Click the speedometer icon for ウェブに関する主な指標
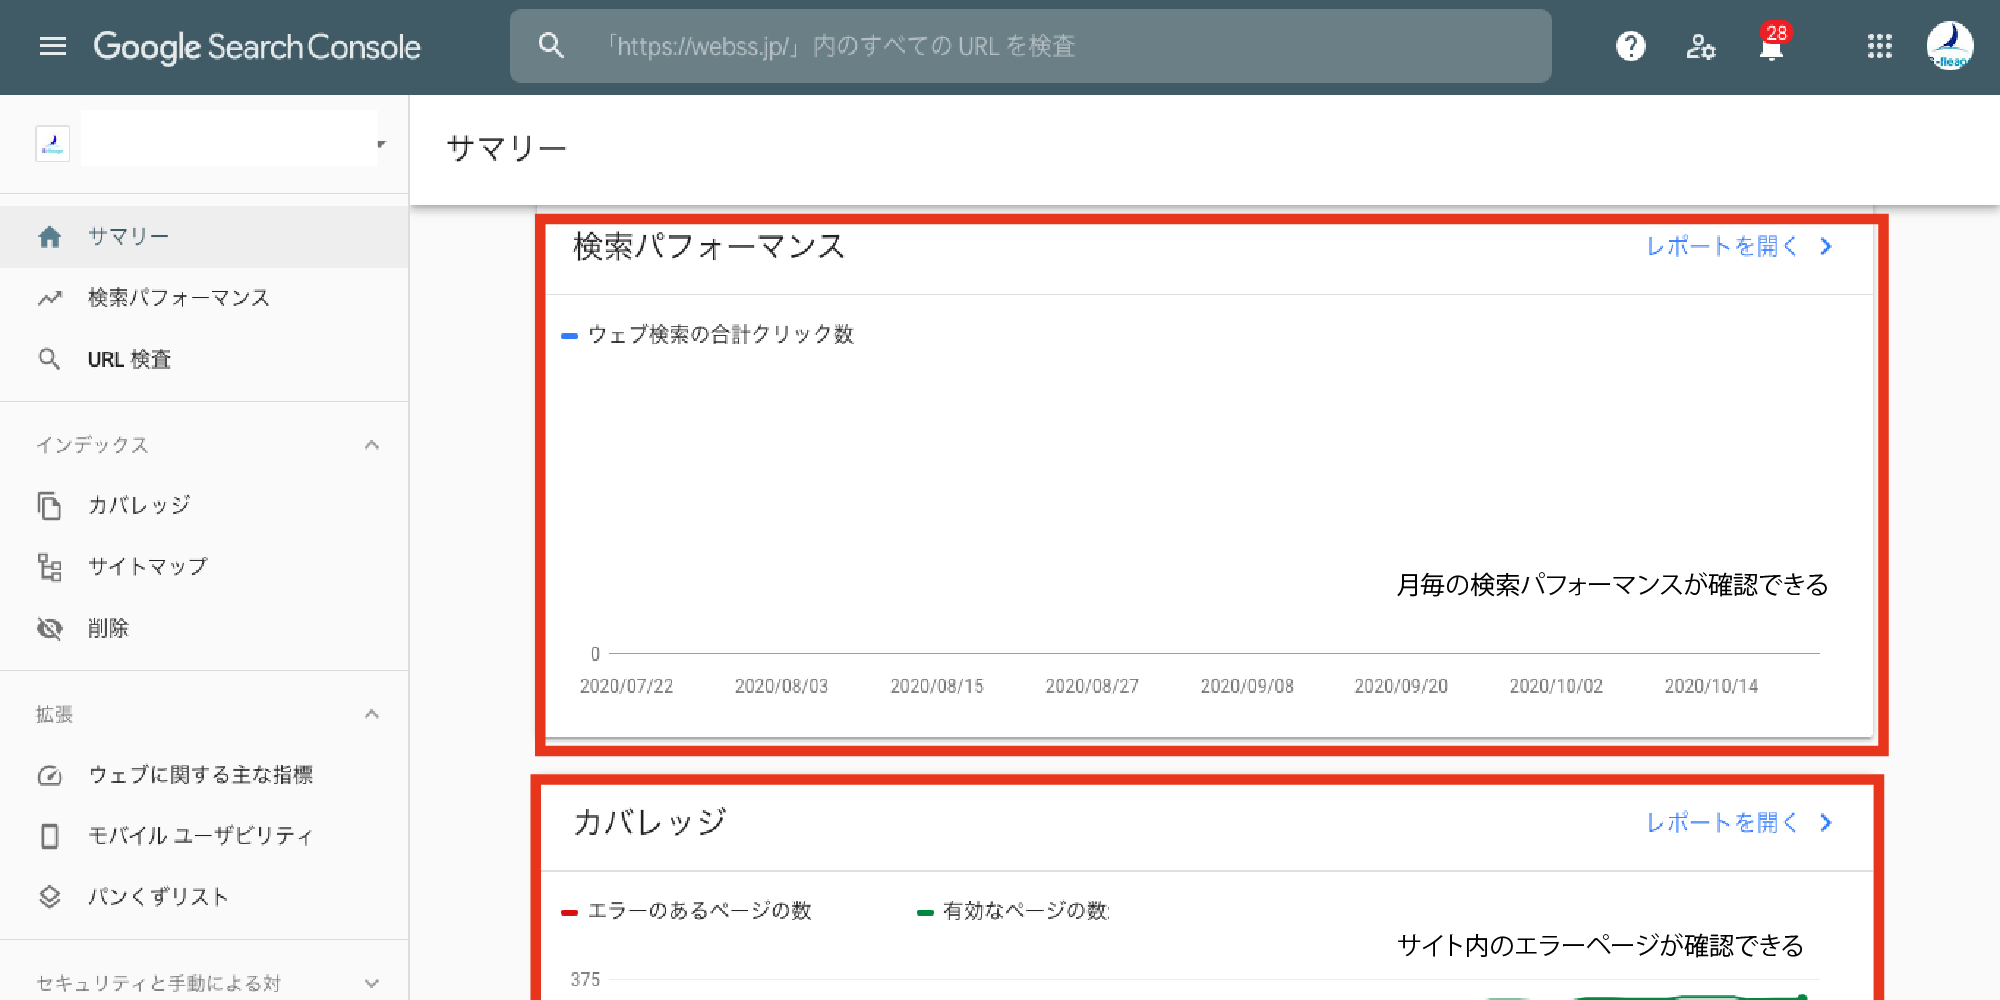 (x=50, y=775)
